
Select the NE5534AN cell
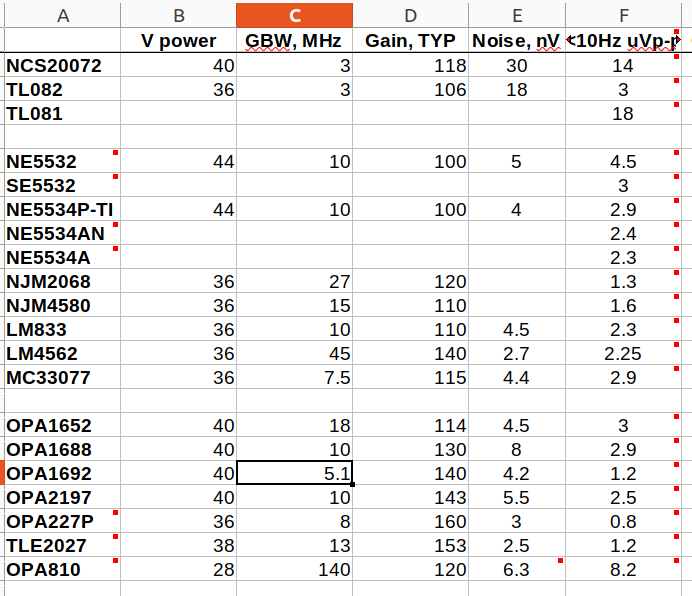click(x=63, y=233)
